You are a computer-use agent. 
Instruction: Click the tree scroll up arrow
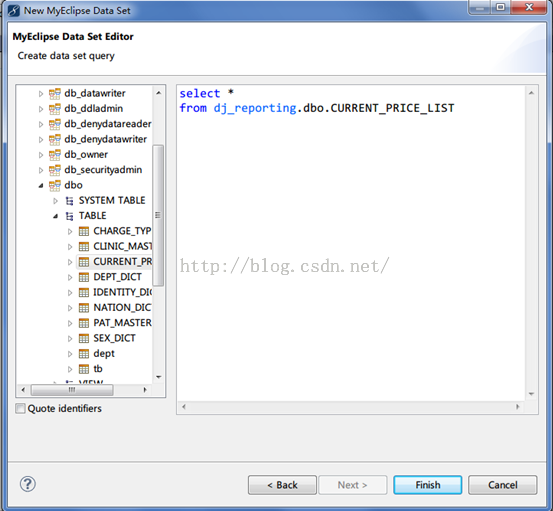[x=158, y=93]
